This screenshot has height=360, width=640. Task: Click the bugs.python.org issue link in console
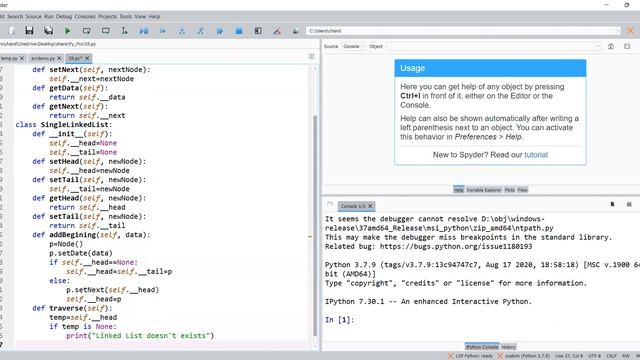[x=456, y=247]
